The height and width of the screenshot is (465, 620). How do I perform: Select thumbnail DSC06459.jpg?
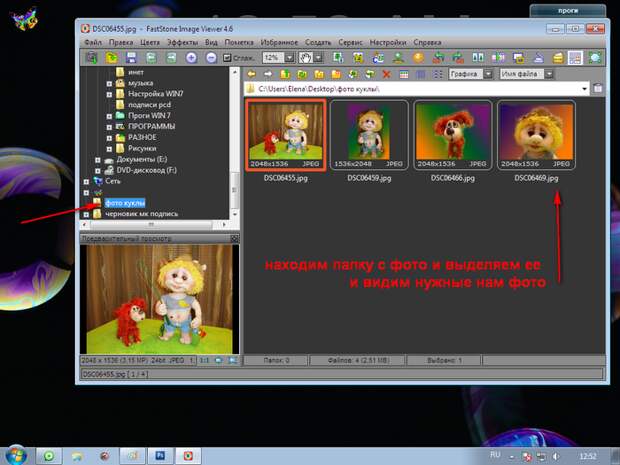(369, 135)
